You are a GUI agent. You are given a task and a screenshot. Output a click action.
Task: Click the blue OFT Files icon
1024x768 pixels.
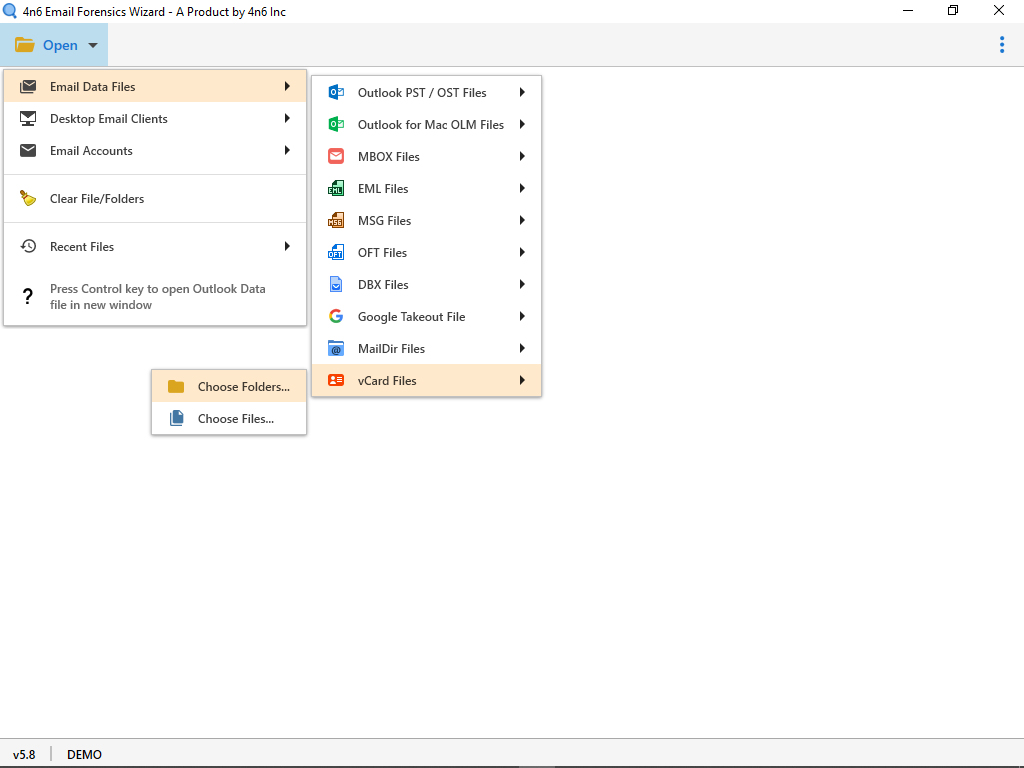[336, 252]
